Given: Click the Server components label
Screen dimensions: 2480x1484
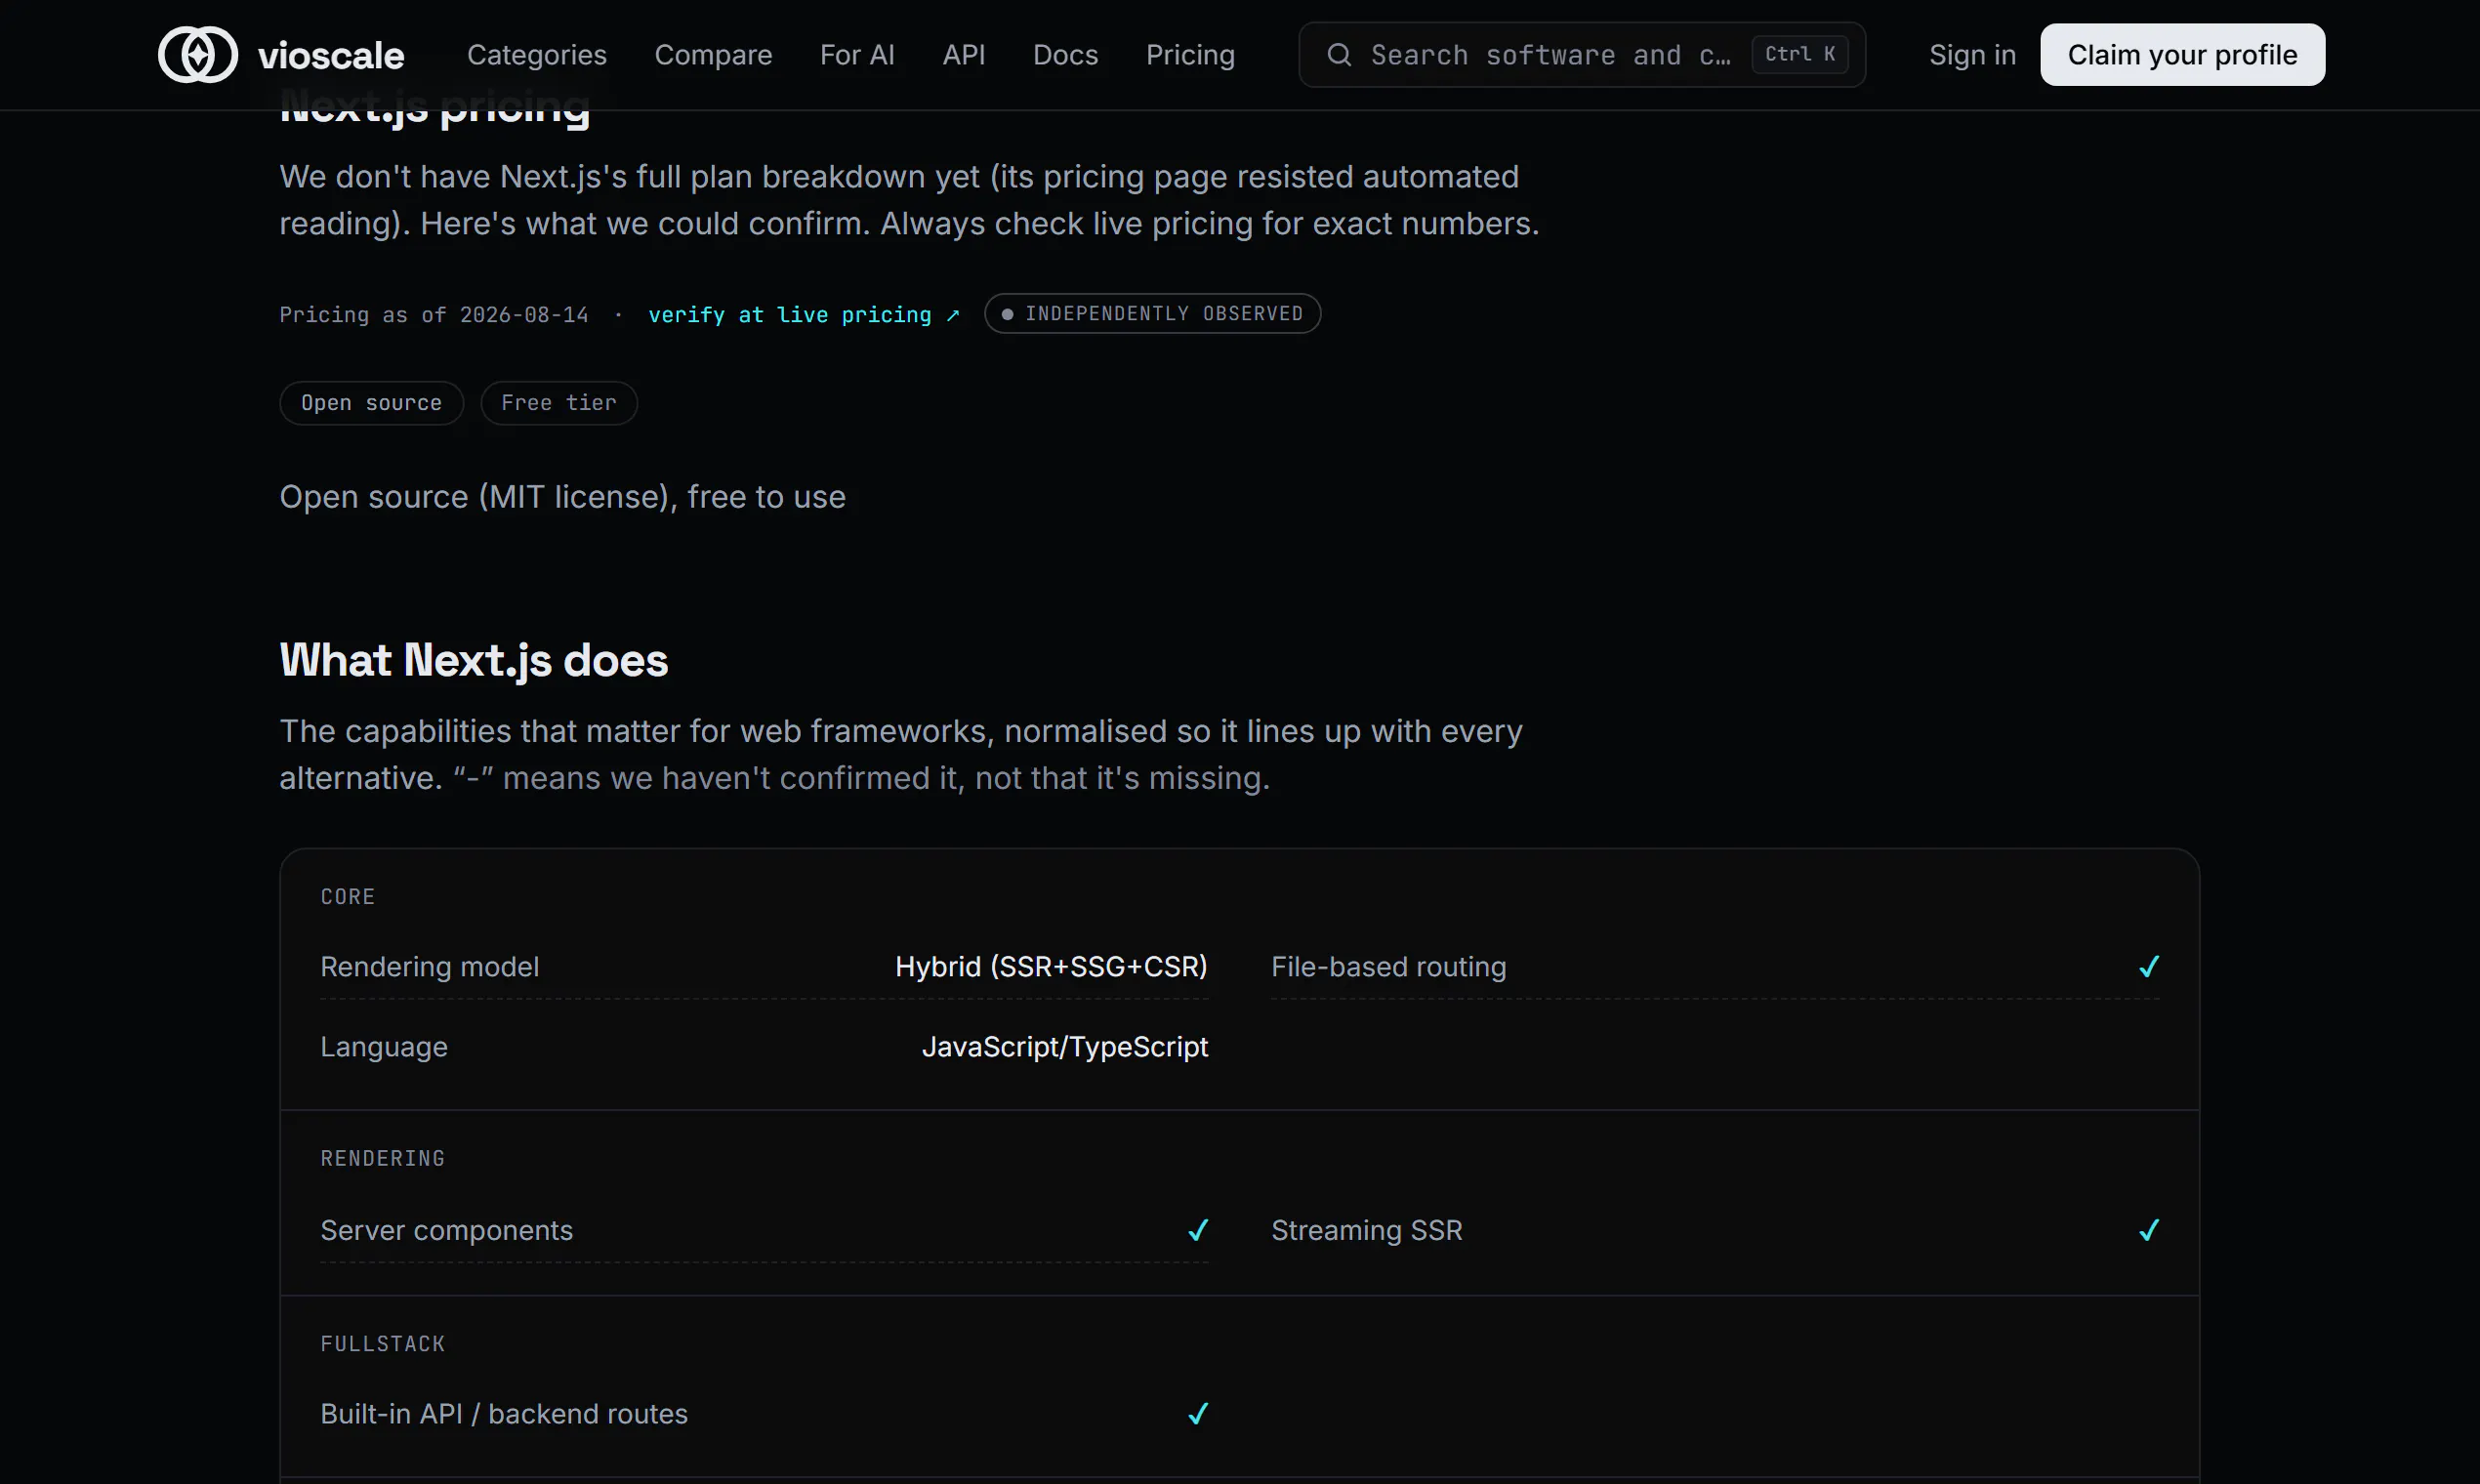Looking at the screenshot, I should [x=447, y=1230].
